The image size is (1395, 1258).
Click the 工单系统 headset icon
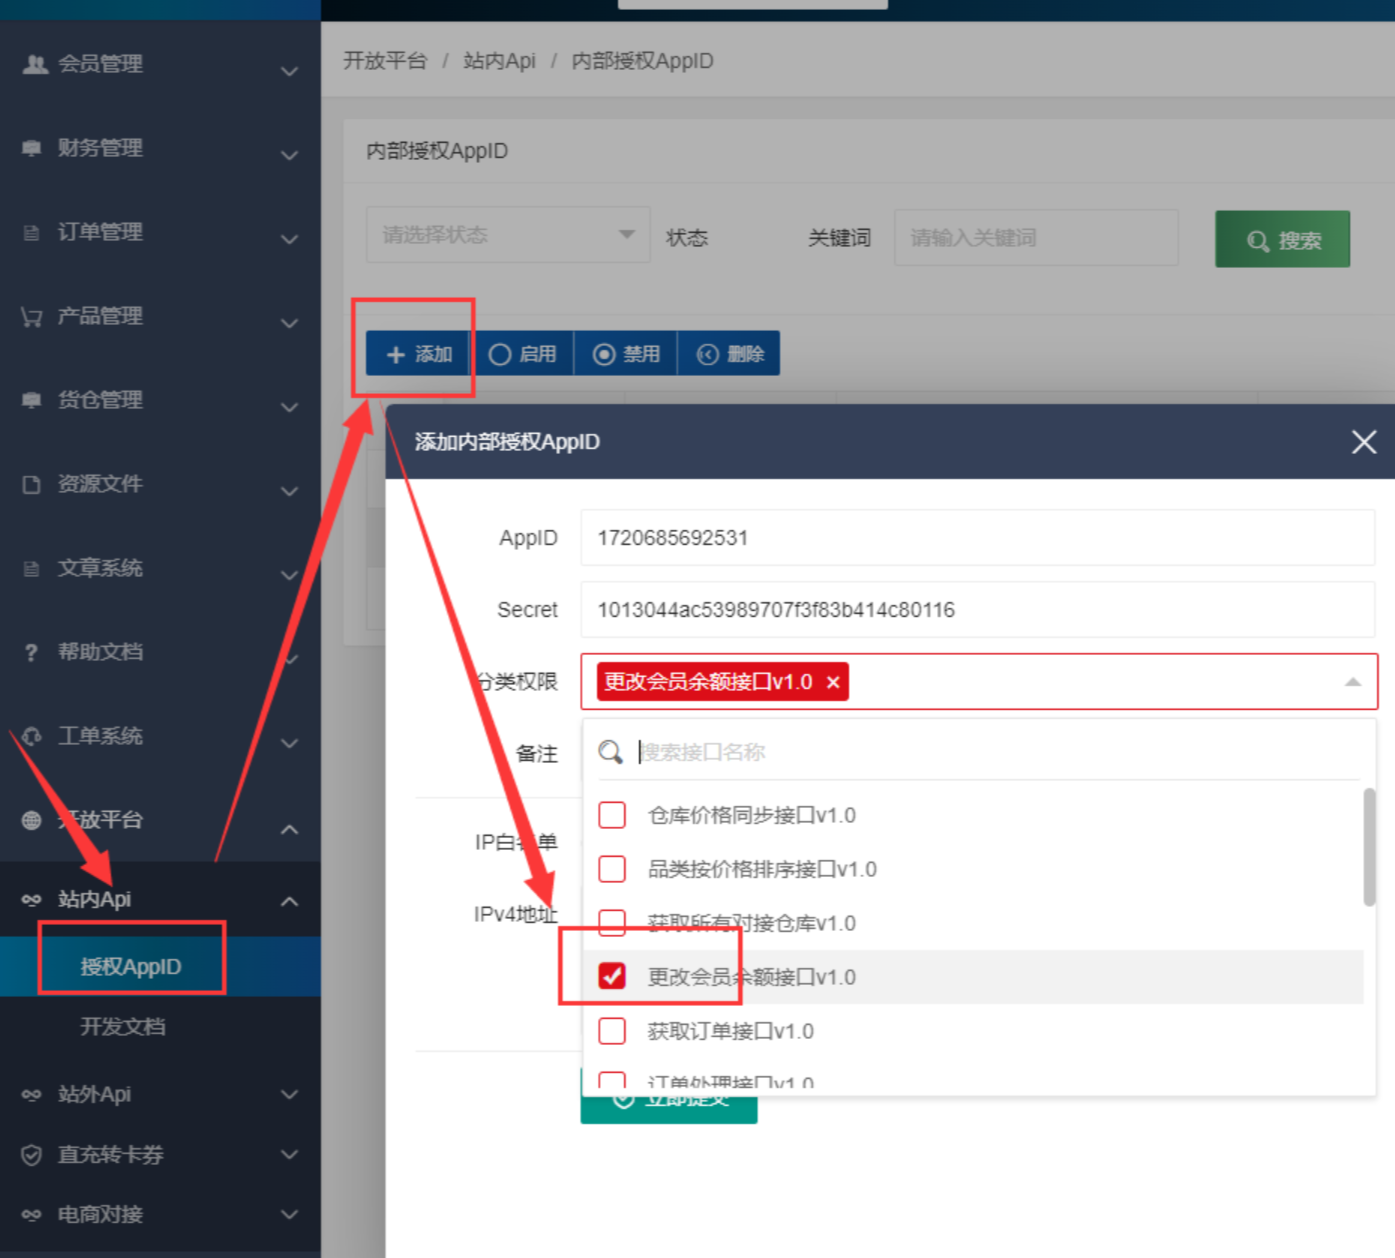pyautogui.click(x=32, y=736)
